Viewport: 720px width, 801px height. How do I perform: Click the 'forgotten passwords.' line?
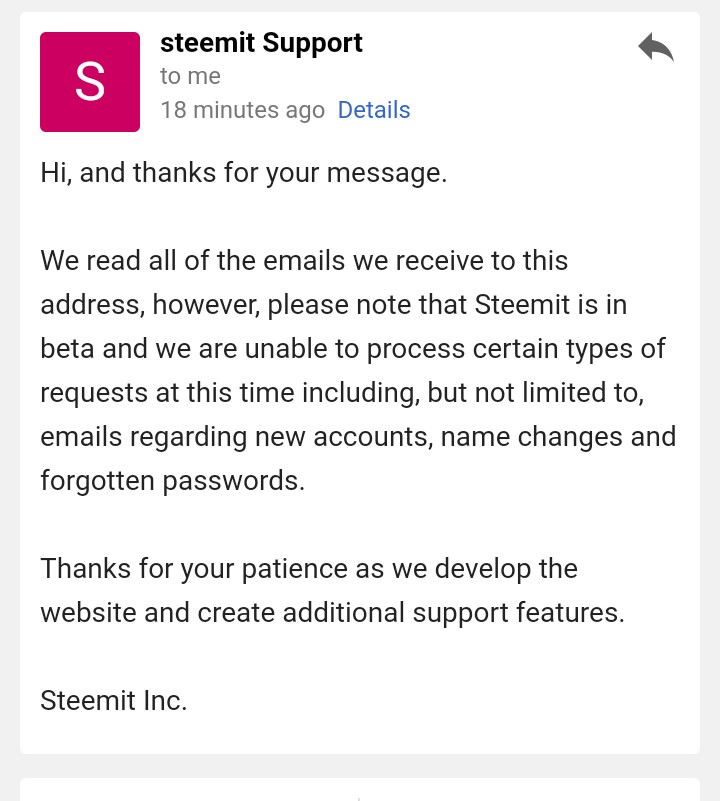[x=172, y=480]
